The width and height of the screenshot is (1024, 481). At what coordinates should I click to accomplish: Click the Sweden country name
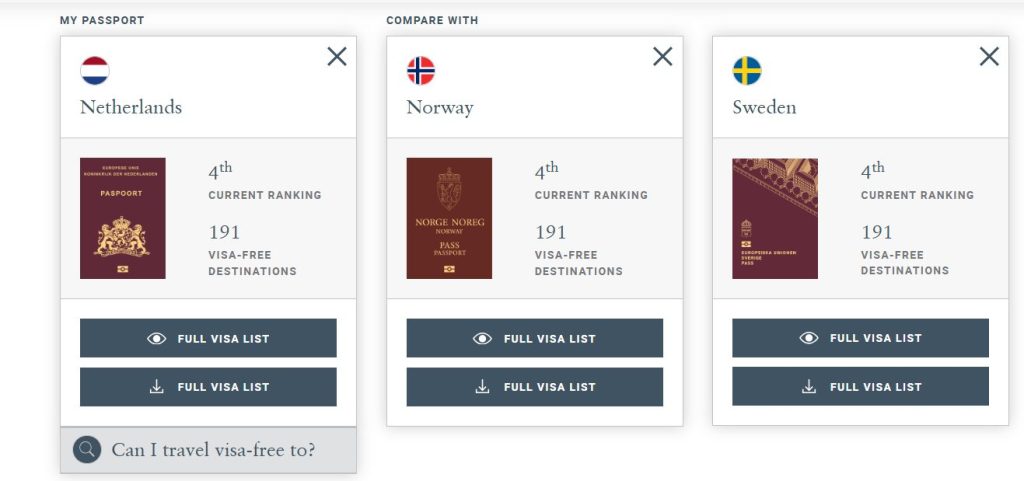tap(765, 107)
